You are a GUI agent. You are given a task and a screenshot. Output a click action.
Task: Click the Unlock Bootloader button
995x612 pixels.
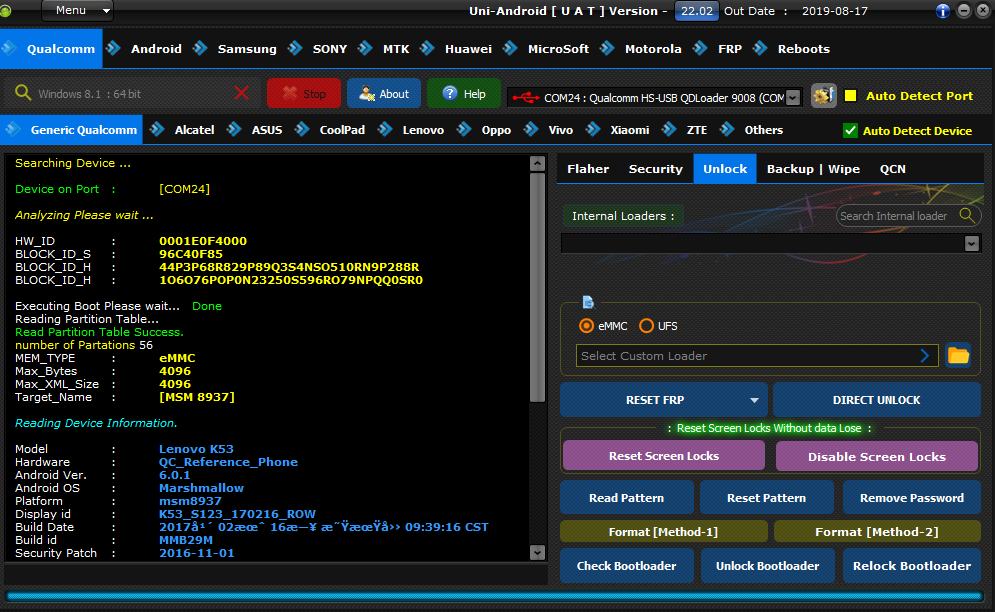[x=767, y=566]
